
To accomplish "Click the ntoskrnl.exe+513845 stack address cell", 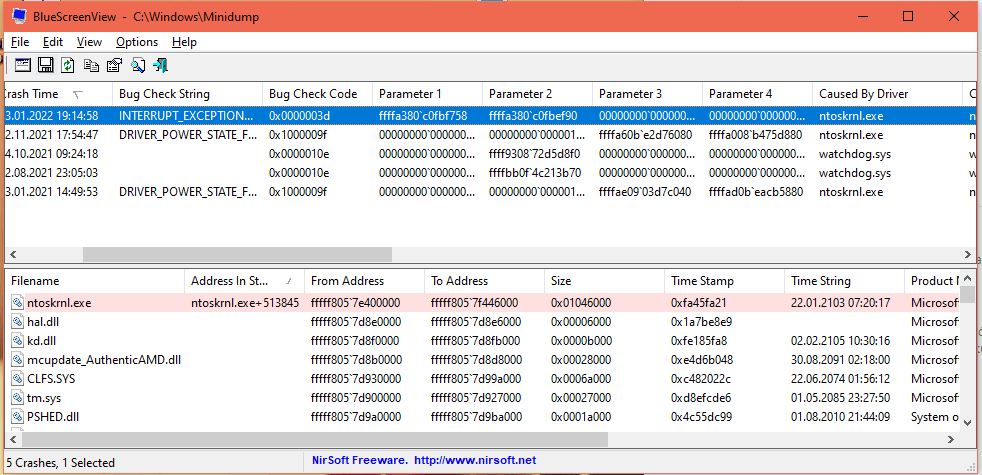I will point(244,303).
